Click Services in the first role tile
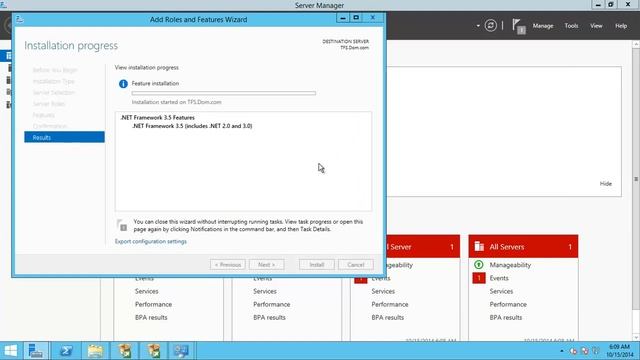The width and height of the screenshot is (640, 360). [x=147, y=291]
